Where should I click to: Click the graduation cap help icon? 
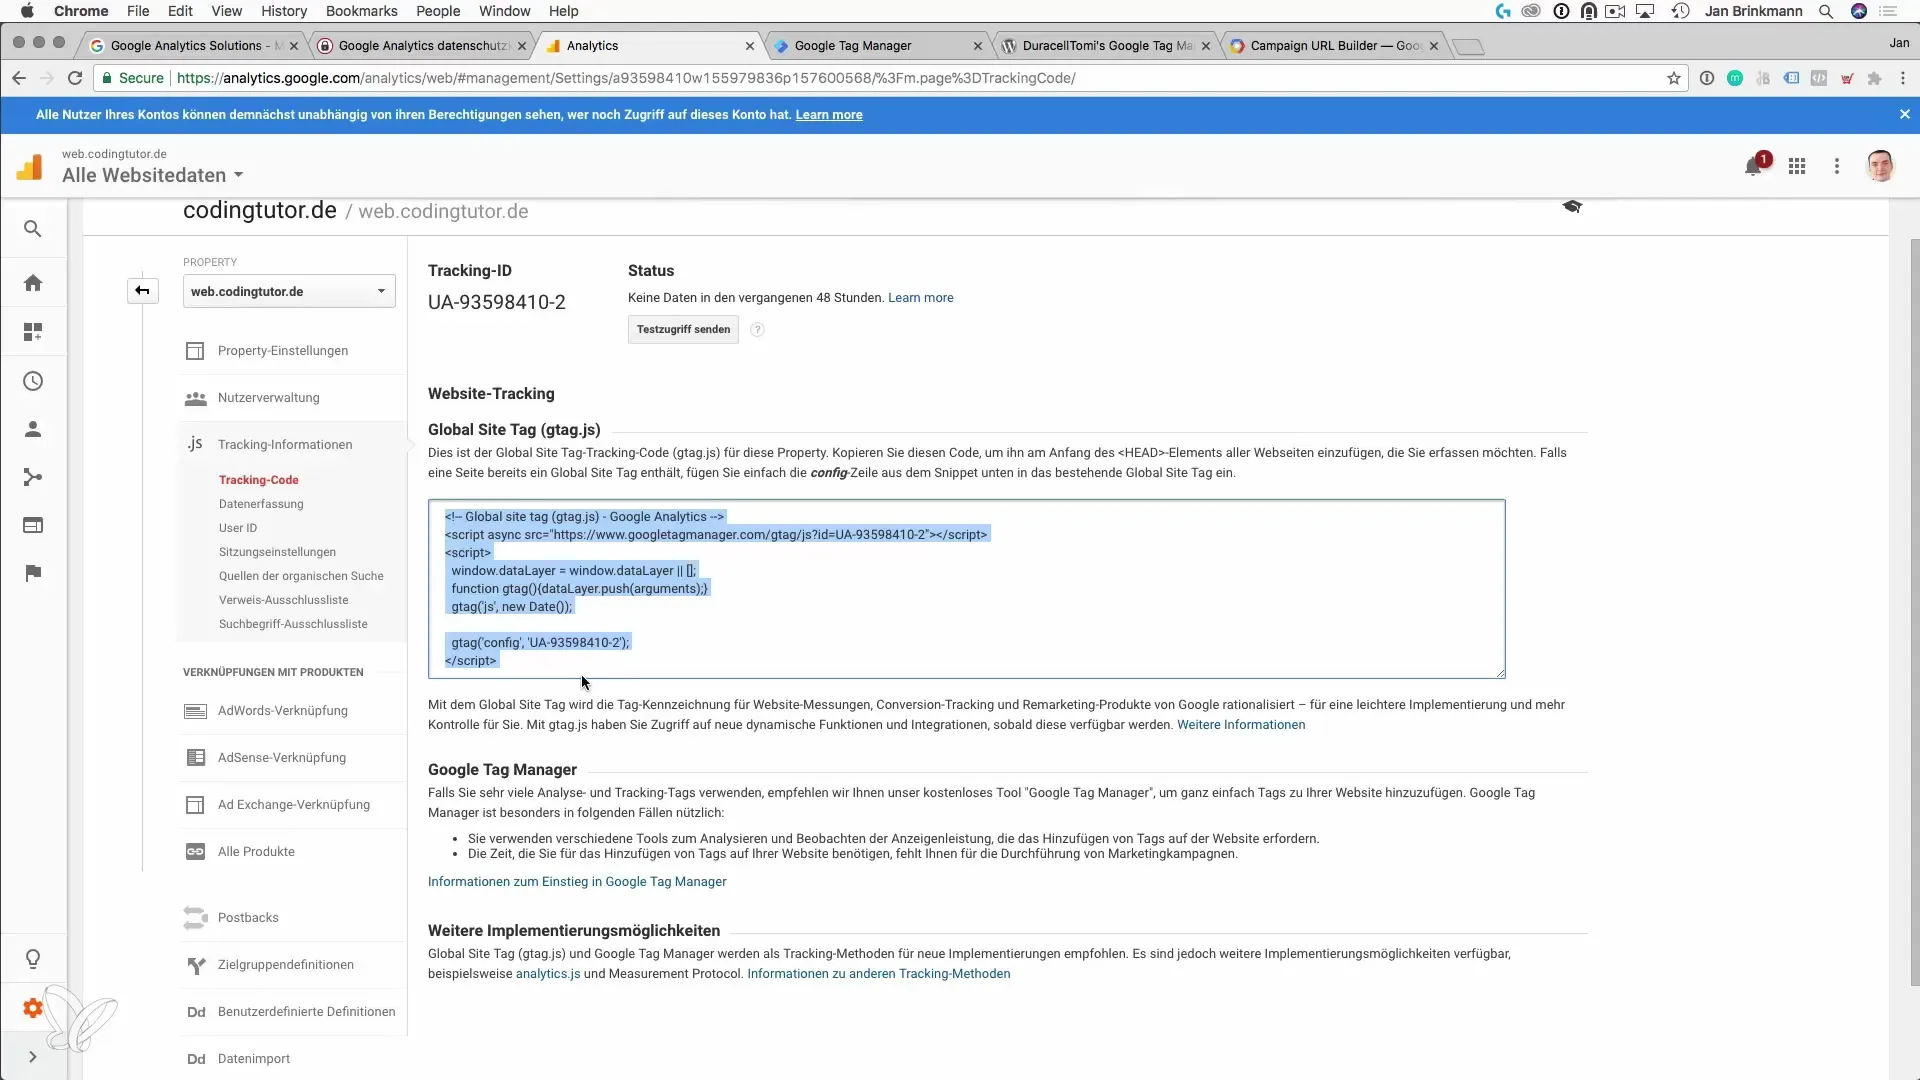(x=1572, y=206)
